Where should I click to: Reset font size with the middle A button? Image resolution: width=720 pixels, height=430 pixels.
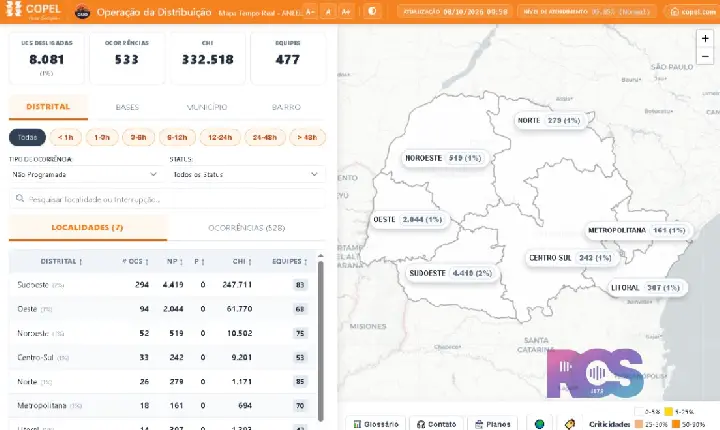pyautogui.click(x=328, y=11)
